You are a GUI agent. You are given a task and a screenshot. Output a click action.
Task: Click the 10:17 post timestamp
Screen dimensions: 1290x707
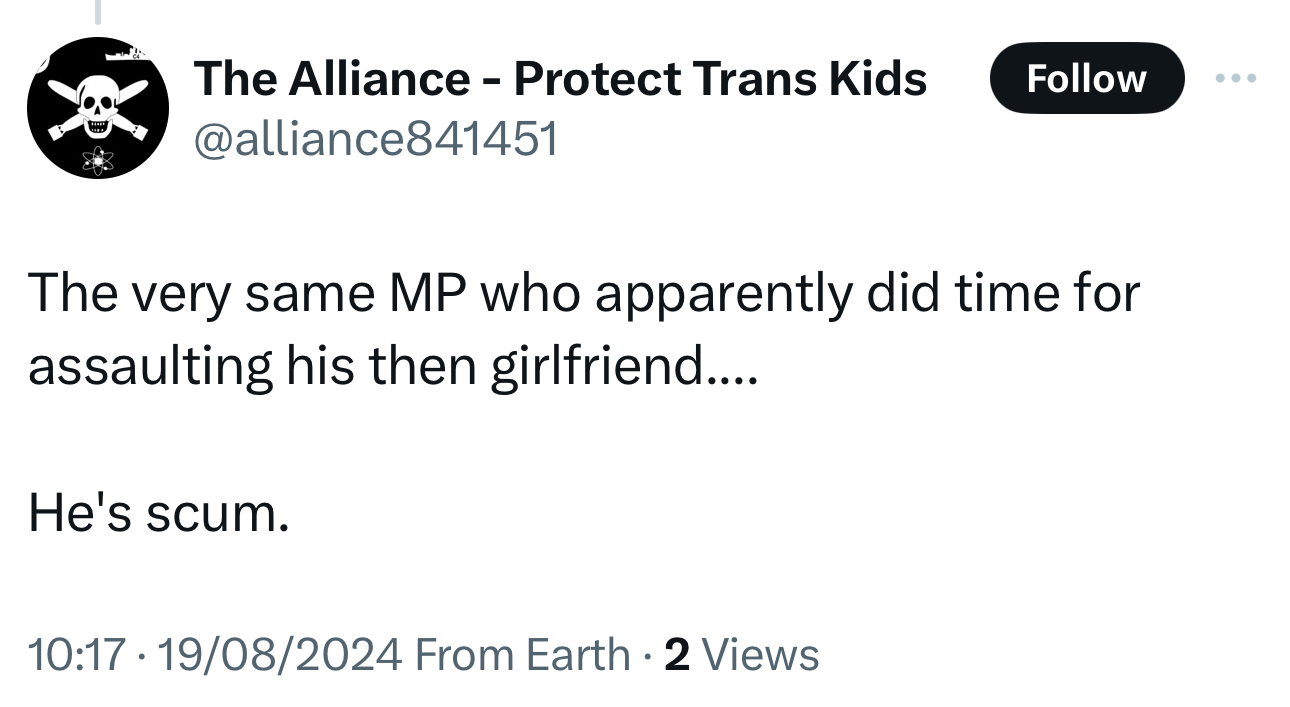pyautogui.click(x=76, y=655)
